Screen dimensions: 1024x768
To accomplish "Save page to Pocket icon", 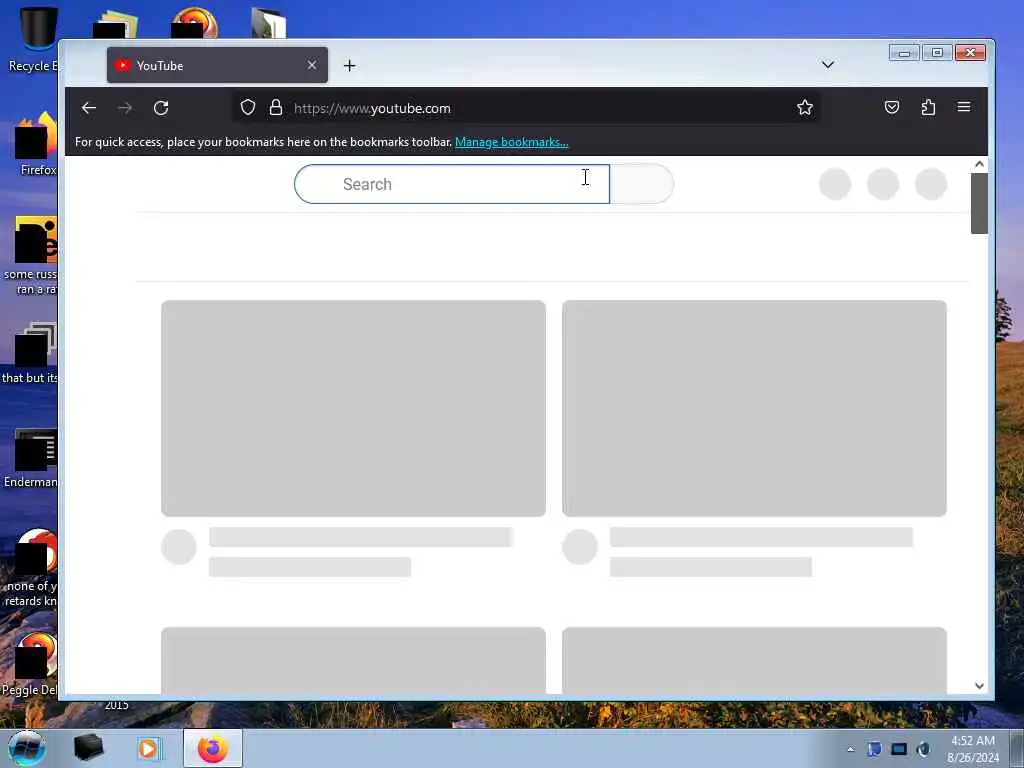I will point(891,107).
